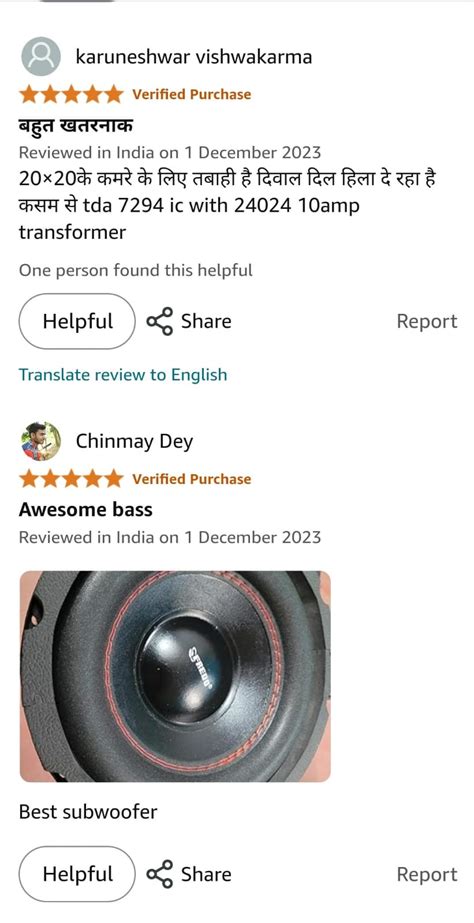Tap Verified Purchase label on Chinmay's review

pos(191,479)
